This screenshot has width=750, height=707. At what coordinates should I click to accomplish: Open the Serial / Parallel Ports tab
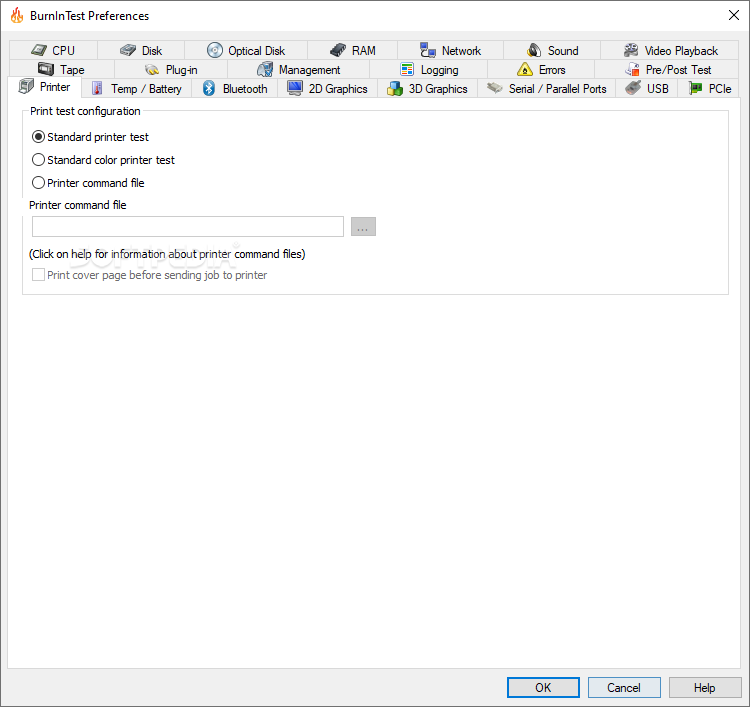click(547, 88)
